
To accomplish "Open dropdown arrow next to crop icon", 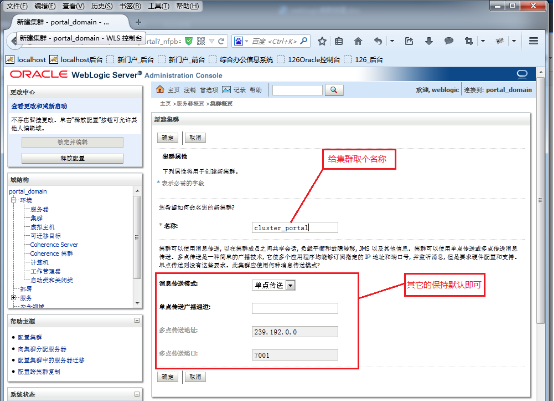I will [x=483, y=41].
